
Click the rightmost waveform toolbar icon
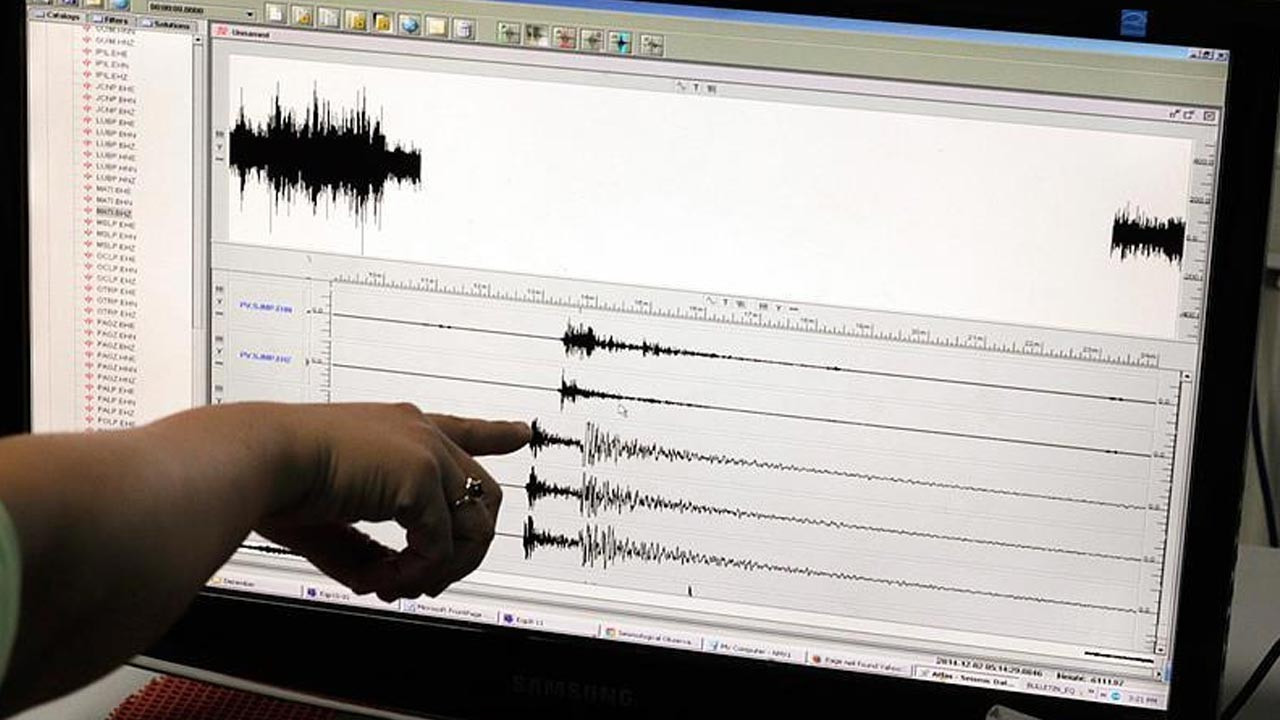point(652,44)
